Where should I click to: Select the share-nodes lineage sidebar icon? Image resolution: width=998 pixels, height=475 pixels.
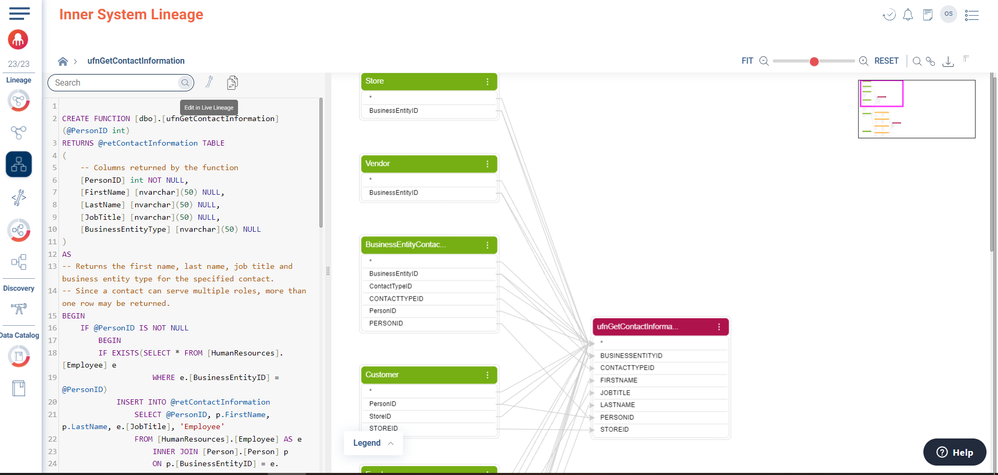click(x=18, y=132)
